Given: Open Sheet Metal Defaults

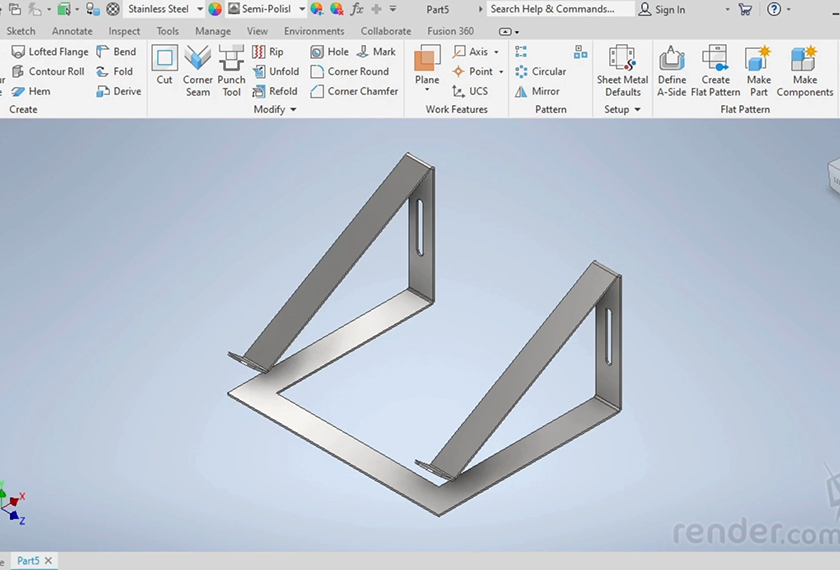Looking at the screenshot, I should click(622, 70).
